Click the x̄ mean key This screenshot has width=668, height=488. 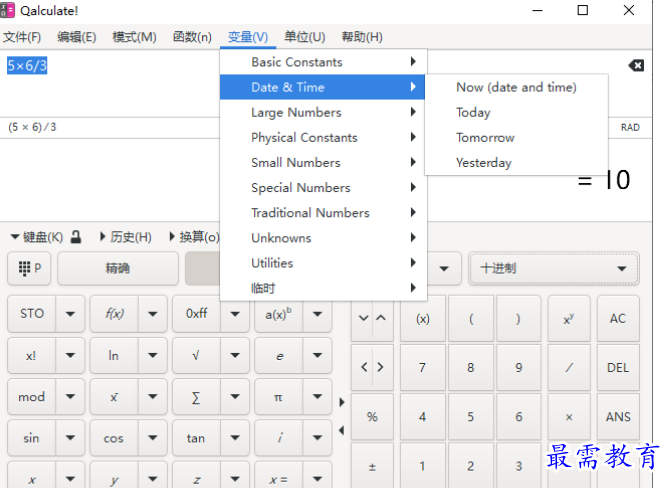(x=114, y=397)
